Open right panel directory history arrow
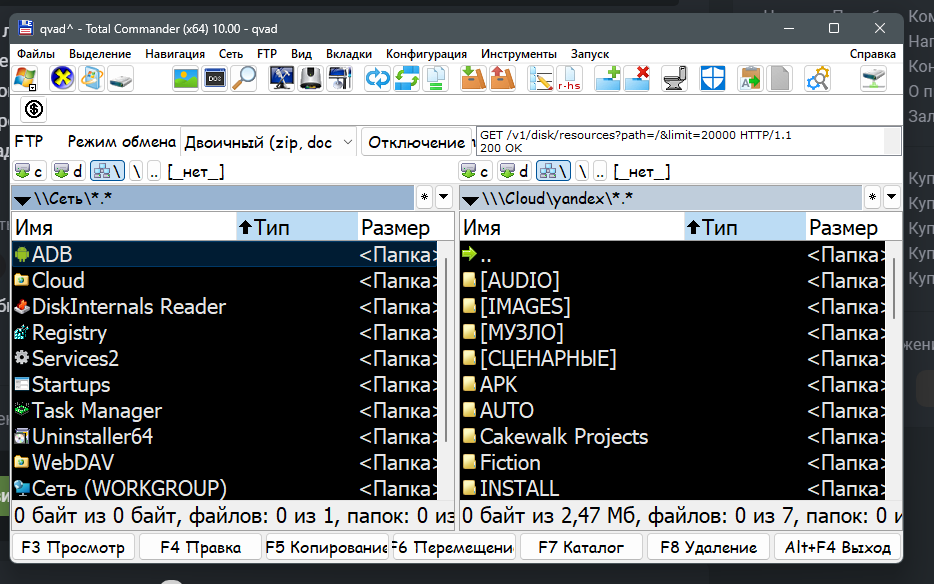The height and width of the screenshot is (584, 934). [891, 197]
